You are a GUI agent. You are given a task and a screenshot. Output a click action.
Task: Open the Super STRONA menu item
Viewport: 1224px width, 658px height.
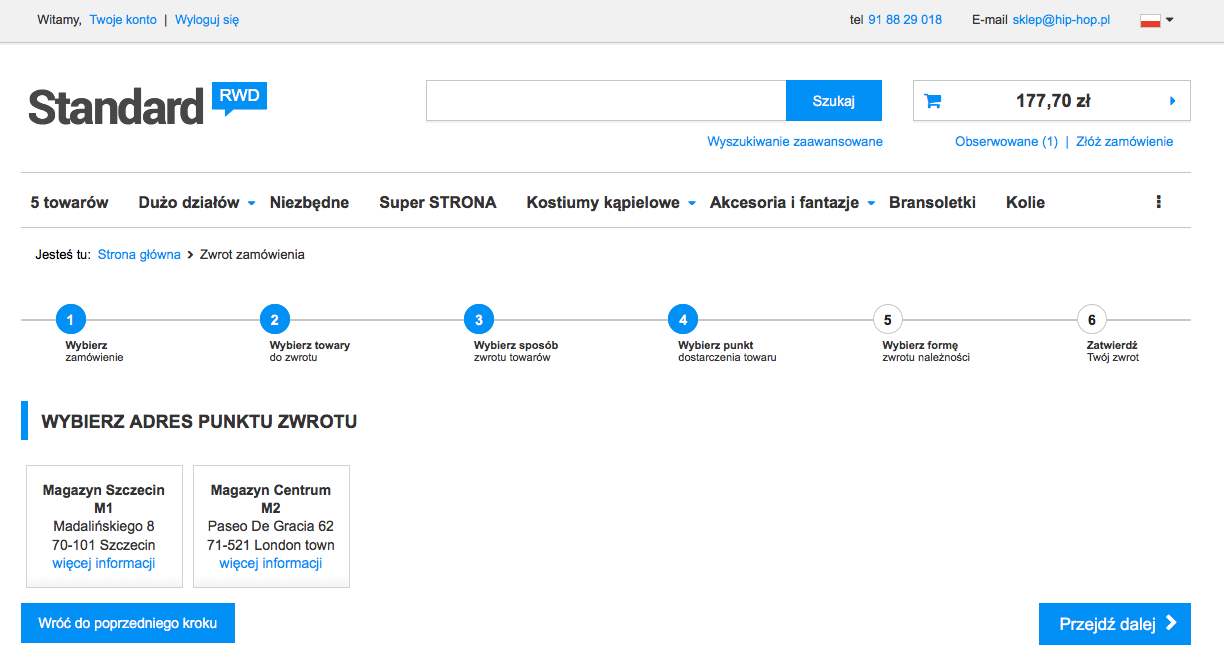tap(437, 203)
